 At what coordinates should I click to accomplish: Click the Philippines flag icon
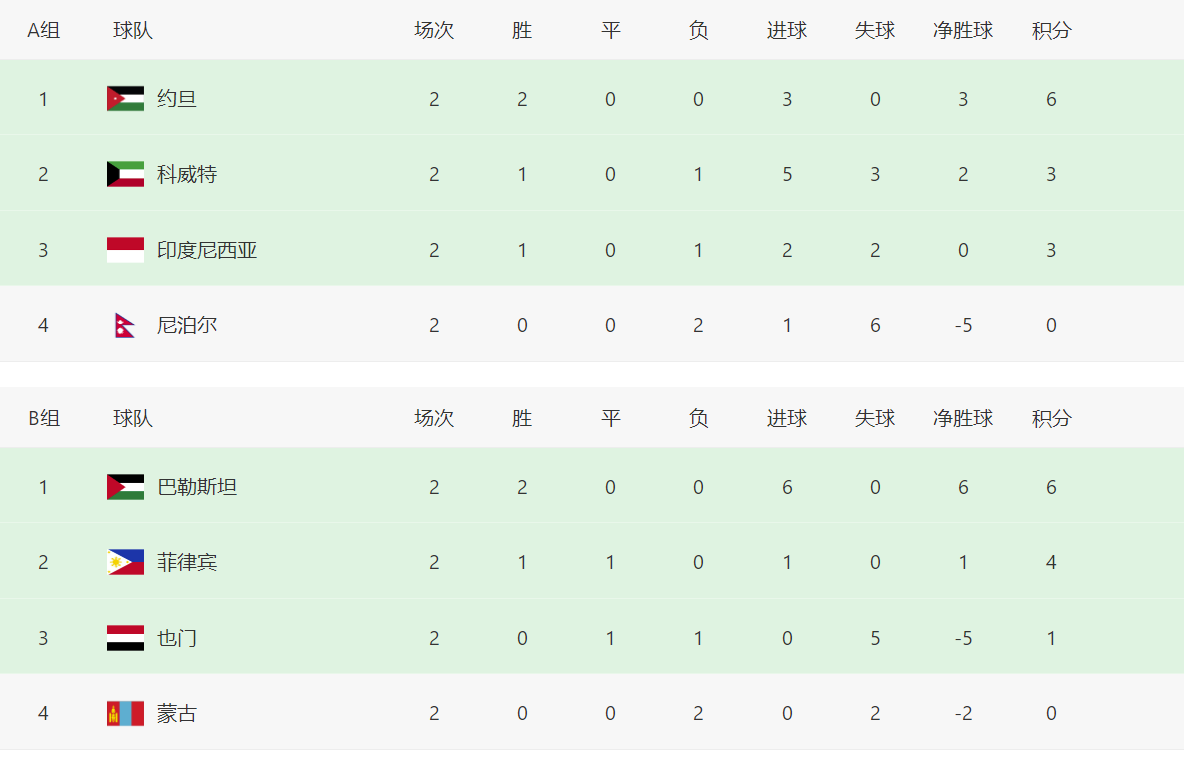pyautogui.click(x=125, y=562)
